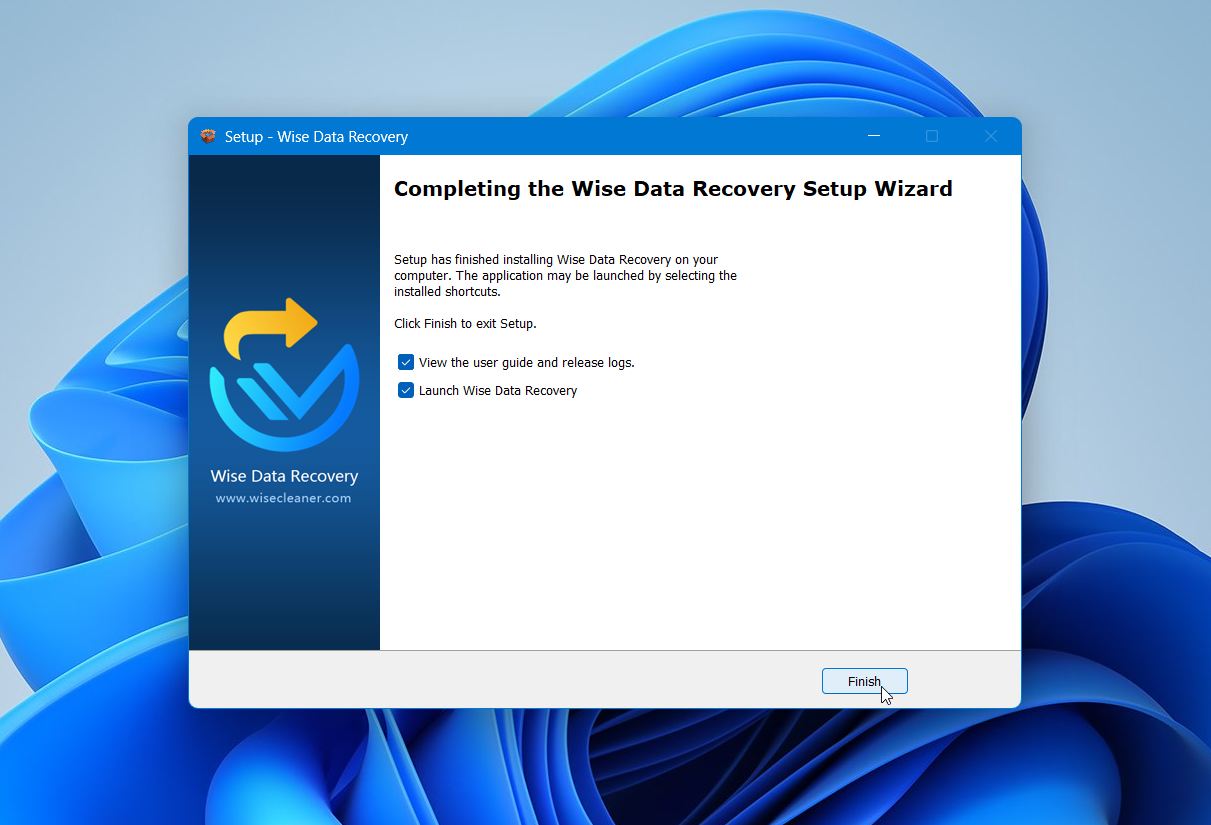Click the Wise Data Recovery logo
Screen dimensions: 1211x825
(x=283, y=375)
